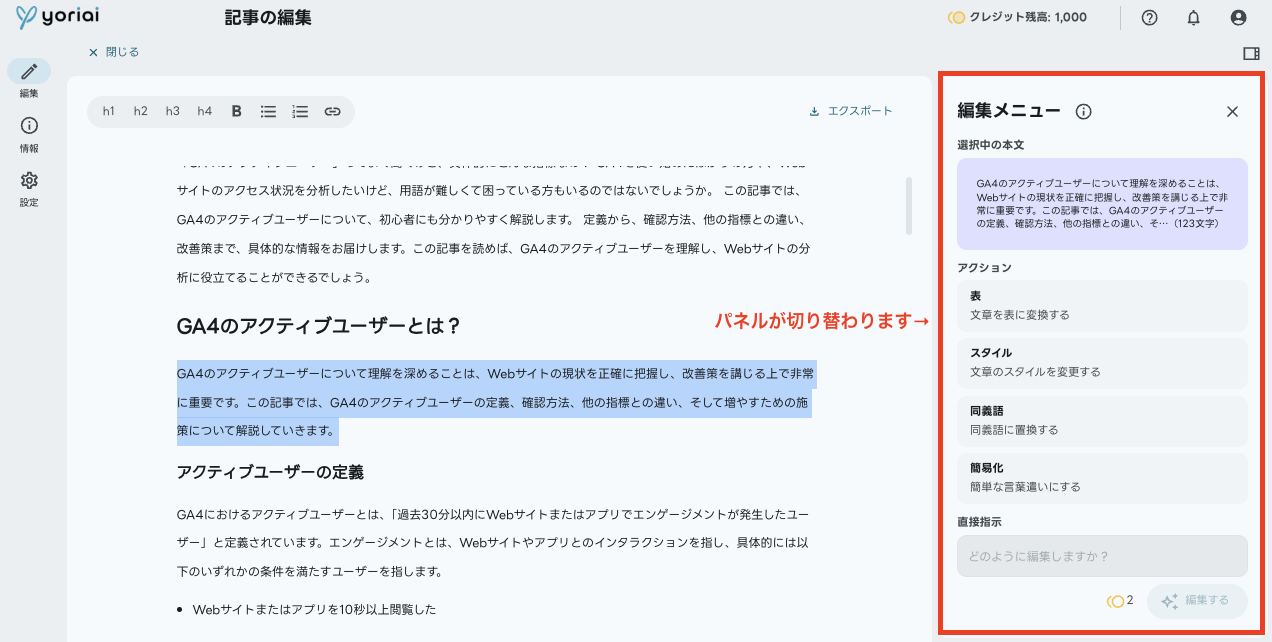Apply h3 heading format
The height and width of the screenshot is (642, 1272).
pos(173,112)
